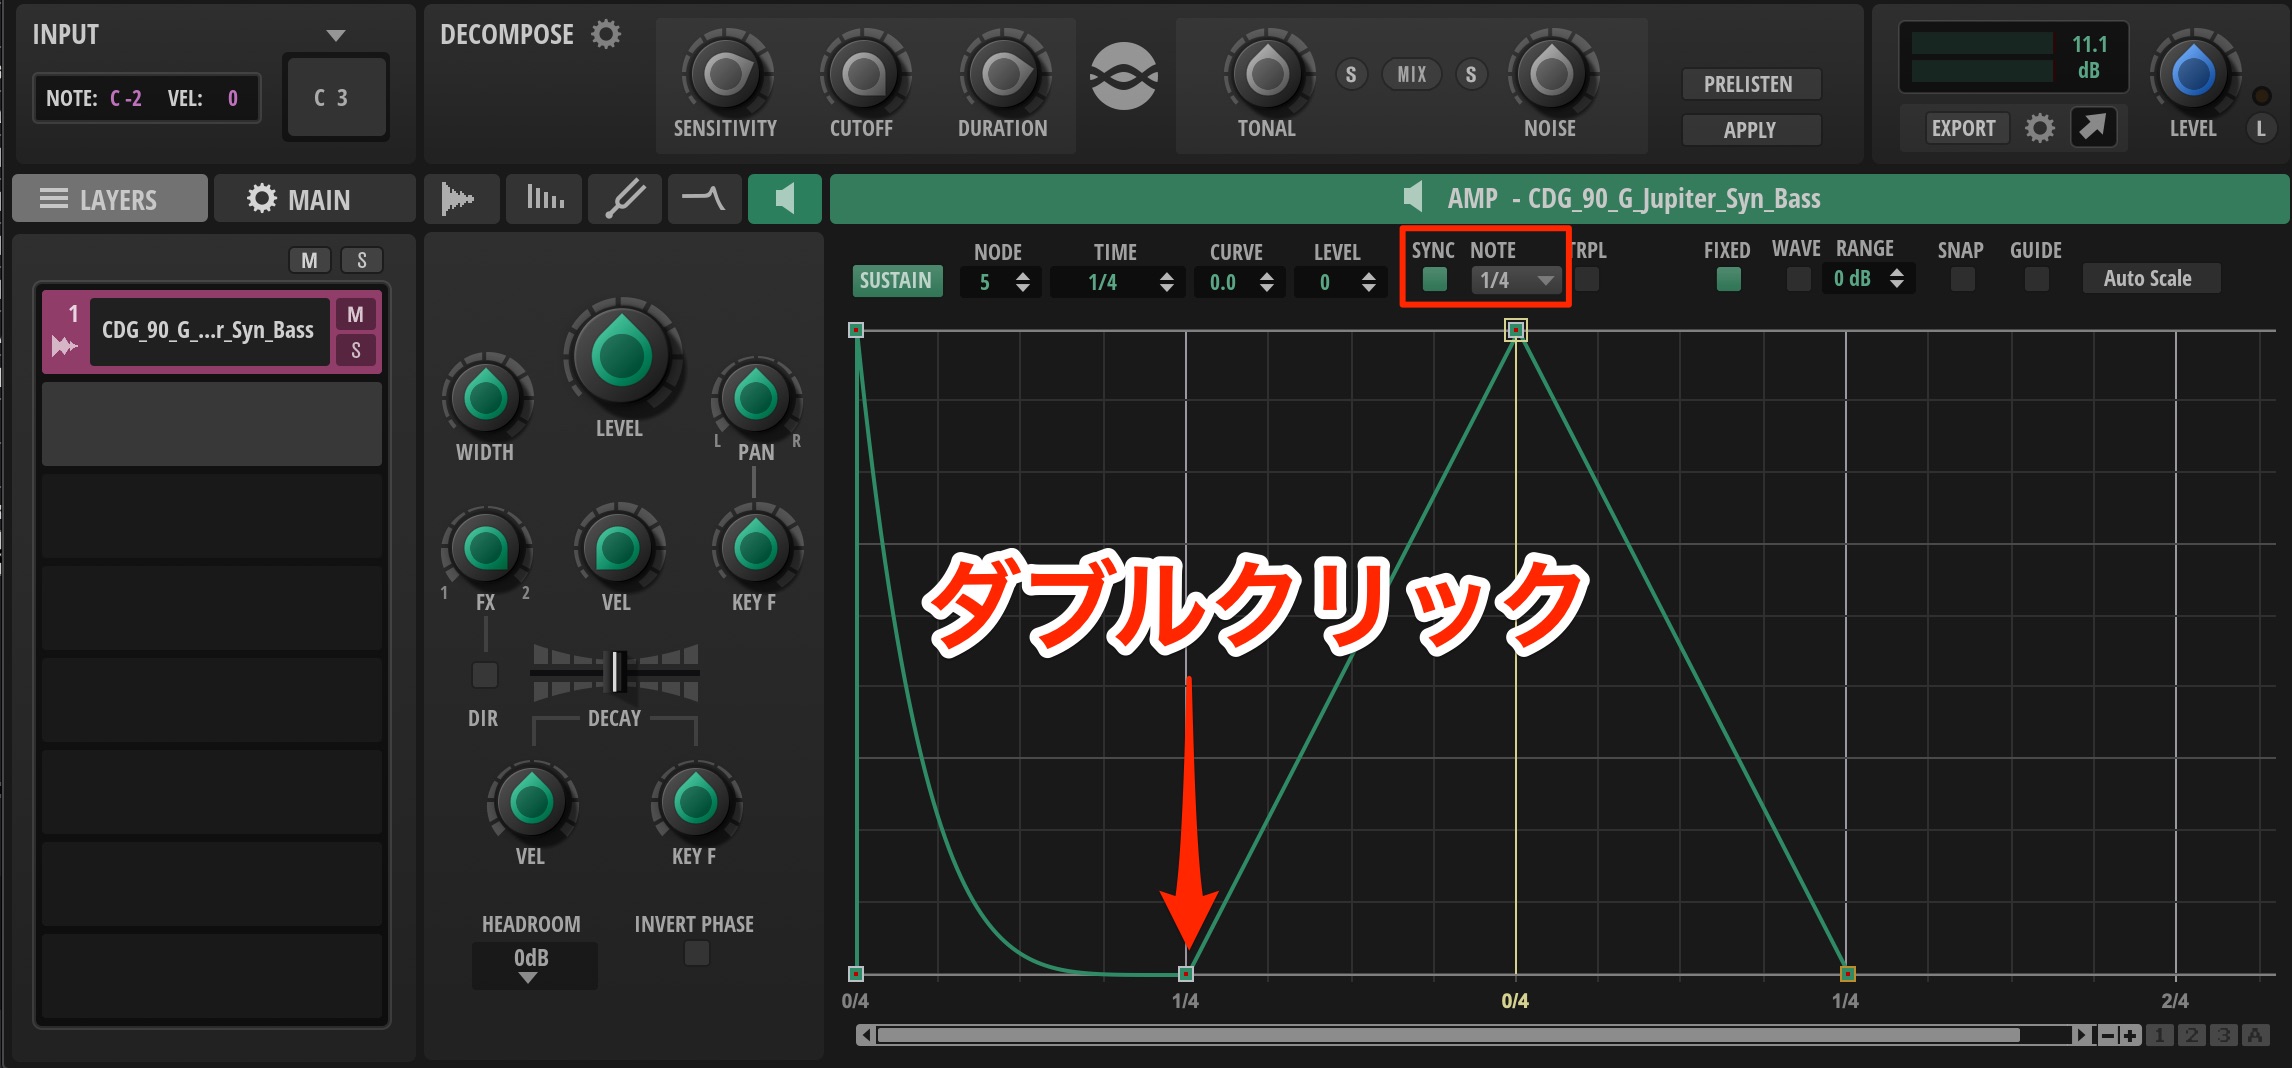The width and height of the screenshot is (2292, 1068).
Task: Solo the Tonal component S button
Action: pyautogui.click(x=1351, y=75)
